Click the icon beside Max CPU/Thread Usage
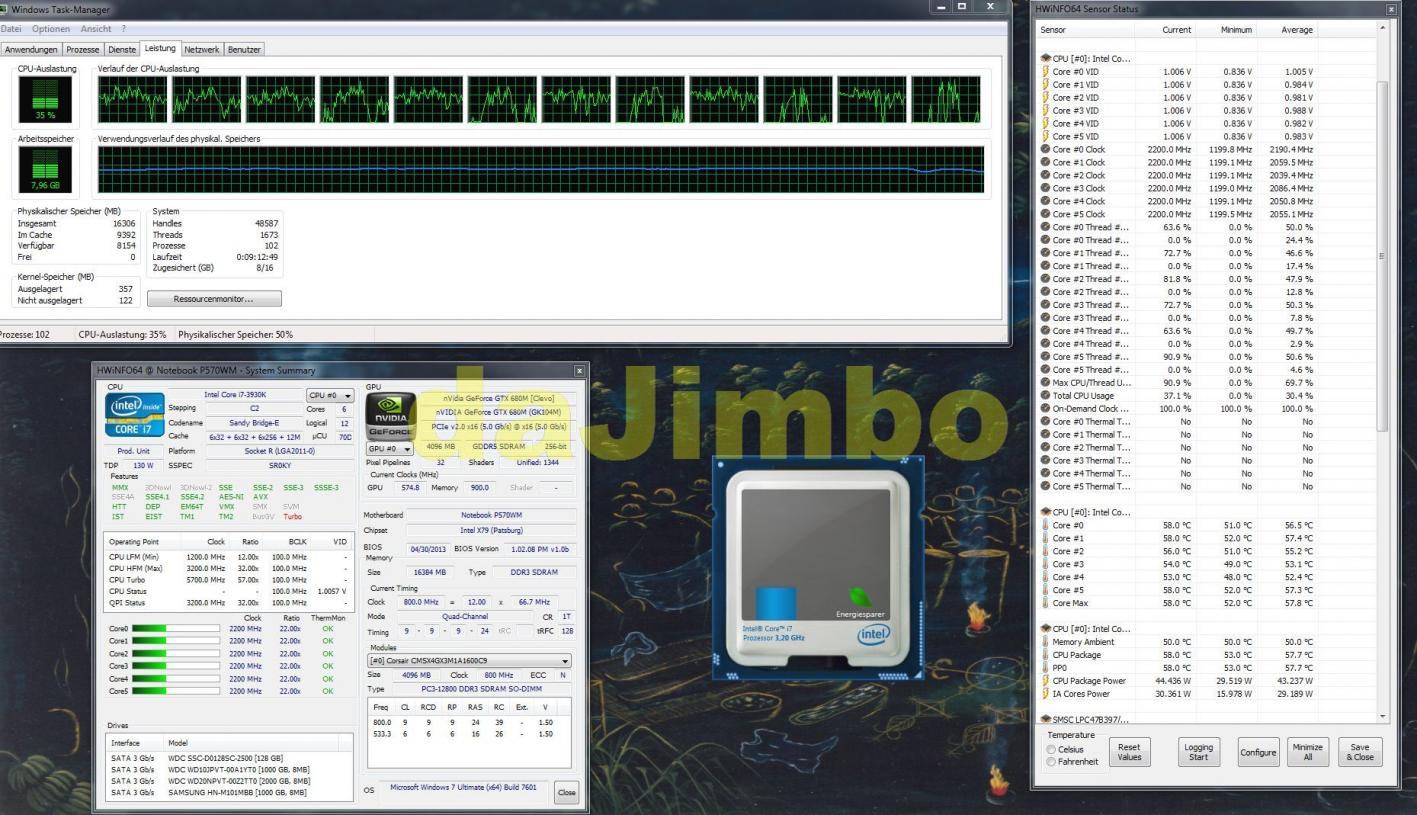 tap(1045, 383)
